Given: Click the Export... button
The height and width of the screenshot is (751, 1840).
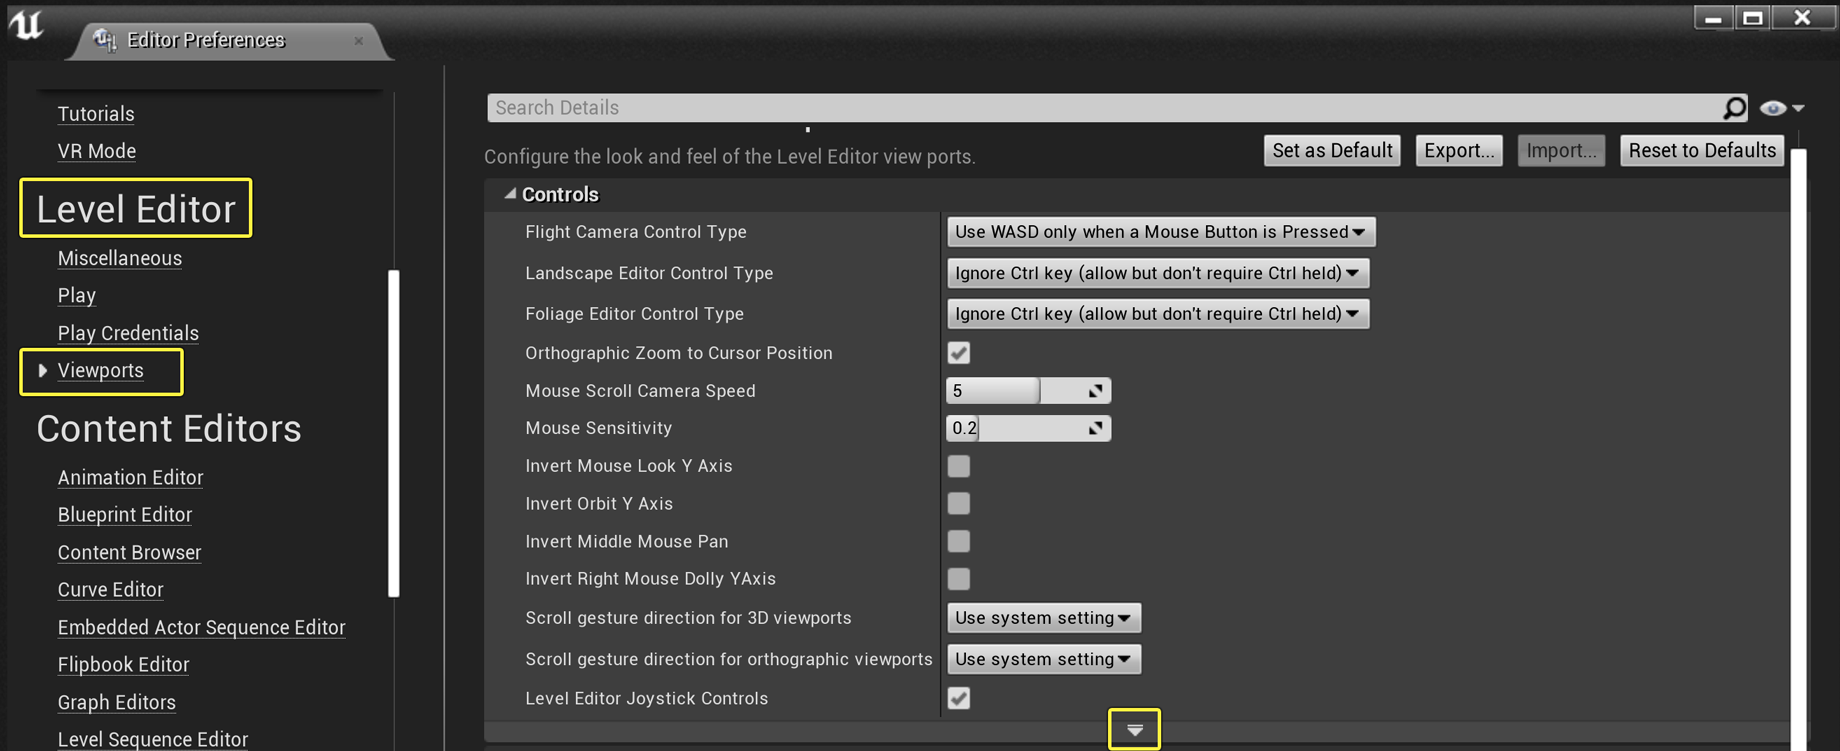Looking at the screenshot, I should (1459, 151).
